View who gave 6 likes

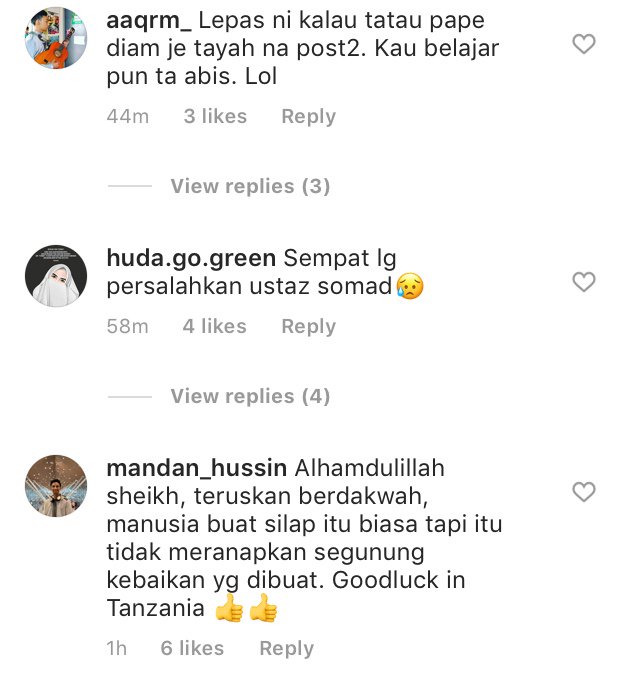192,648
